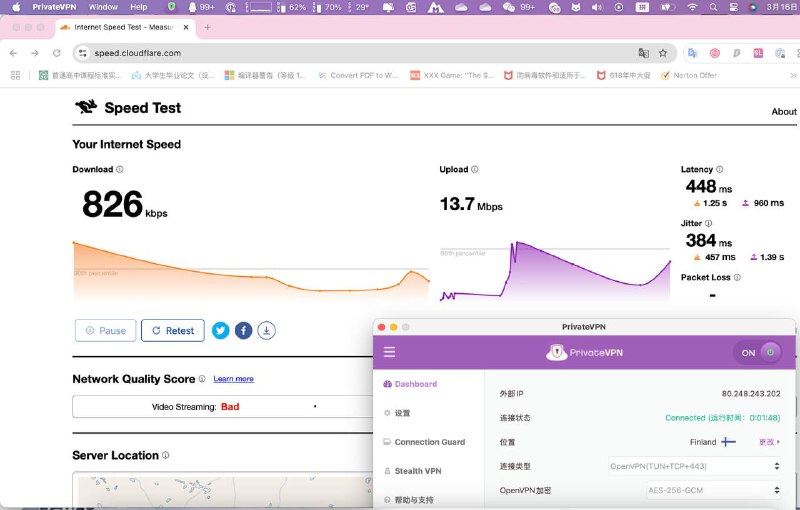
Task: Share results on Facebook
Action: pyautogui.click(x=243, y=330)
